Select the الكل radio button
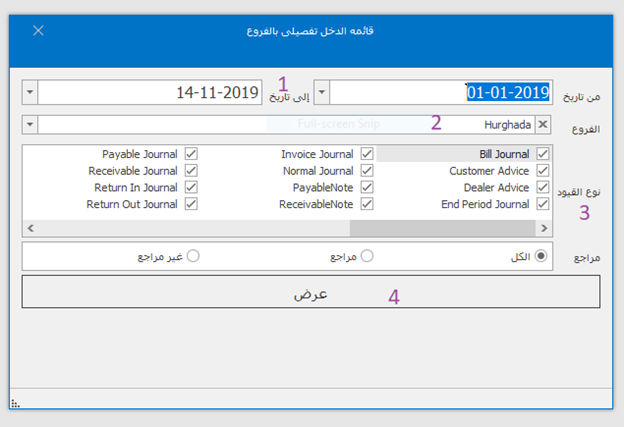 [542, 256]
